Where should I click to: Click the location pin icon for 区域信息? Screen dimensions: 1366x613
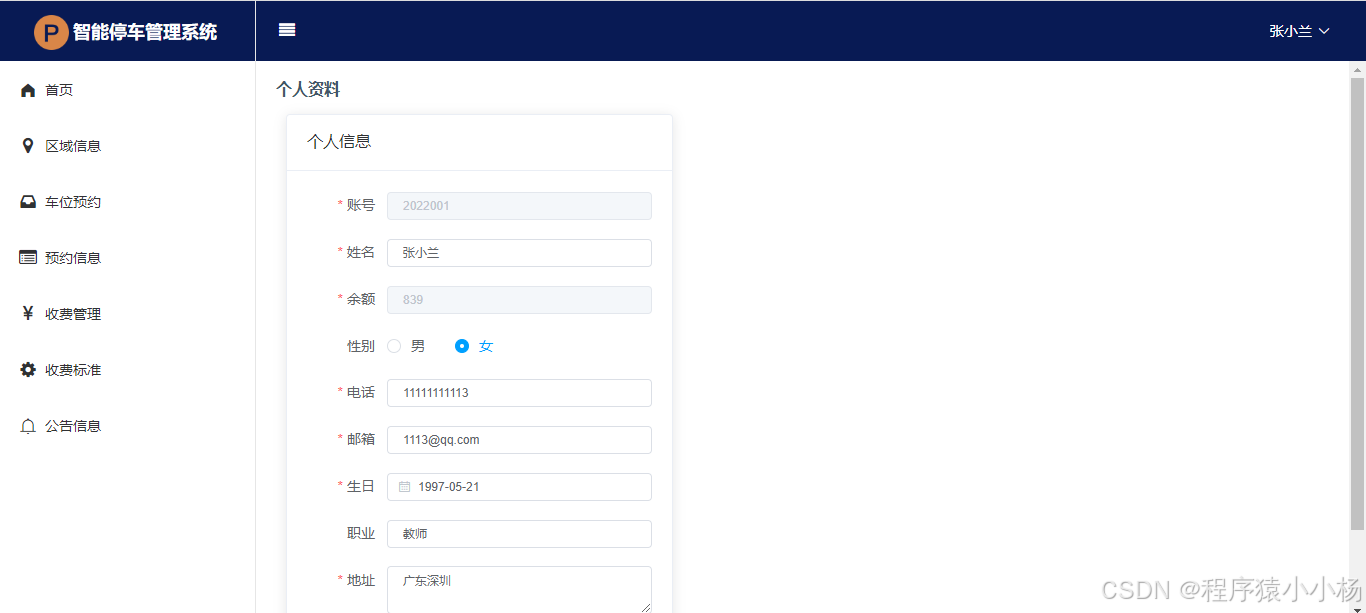[x=28, y=146]
